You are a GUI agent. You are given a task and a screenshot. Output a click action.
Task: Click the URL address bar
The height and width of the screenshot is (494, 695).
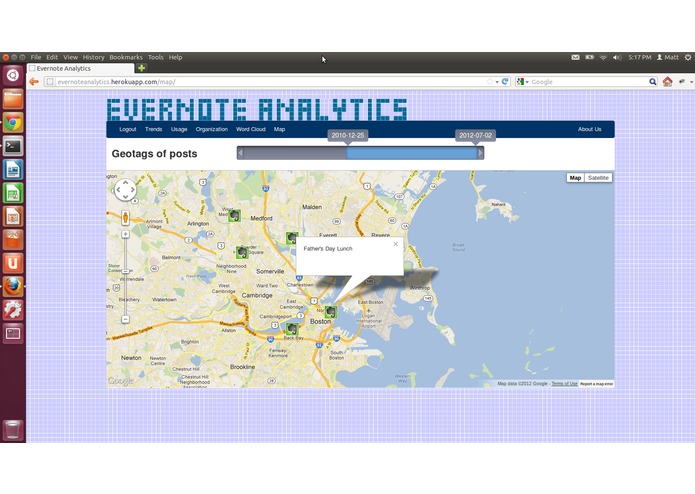(x=266, y=82)
